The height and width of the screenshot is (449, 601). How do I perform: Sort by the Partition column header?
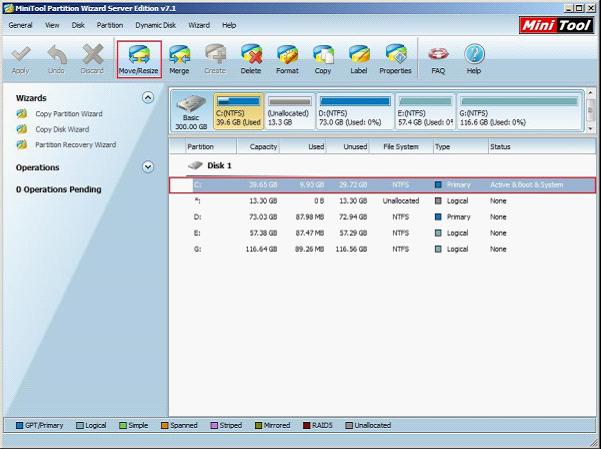210,146
